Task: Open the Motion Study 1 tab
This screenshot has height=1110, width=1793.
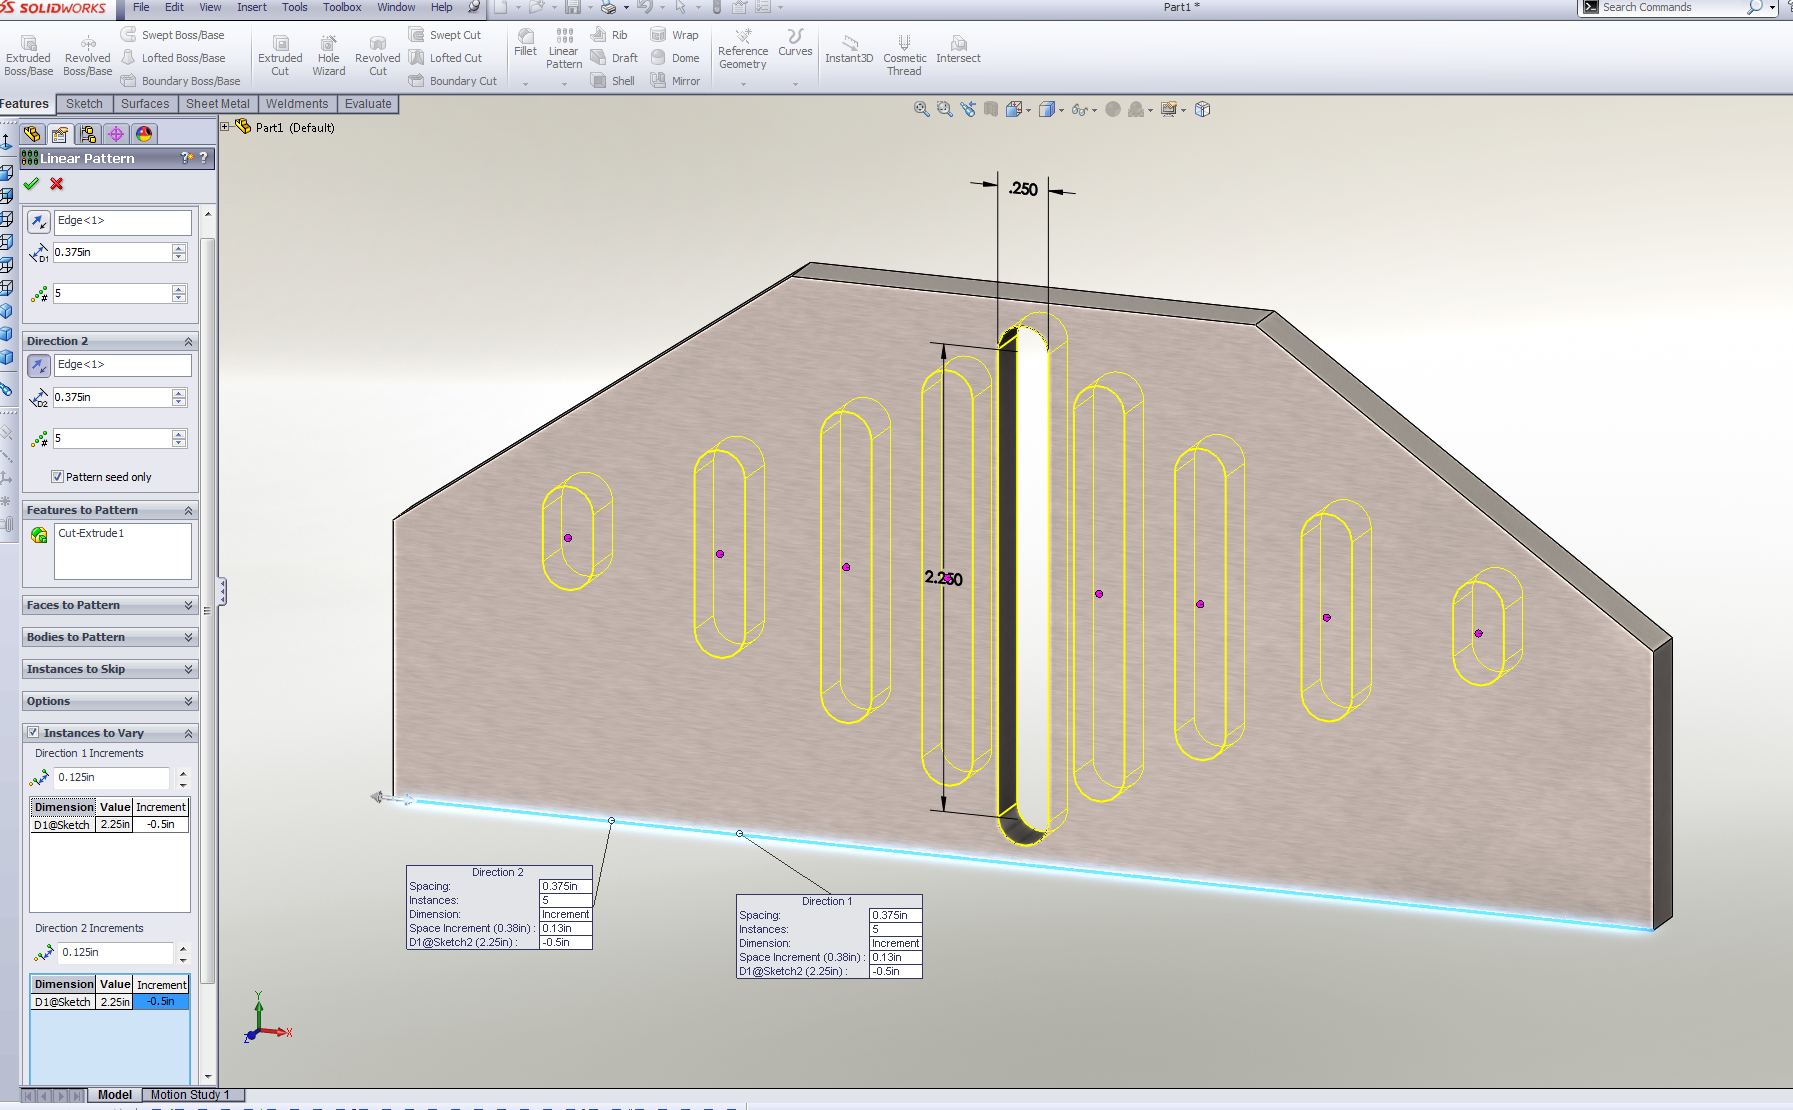Action: point(190,1095)
